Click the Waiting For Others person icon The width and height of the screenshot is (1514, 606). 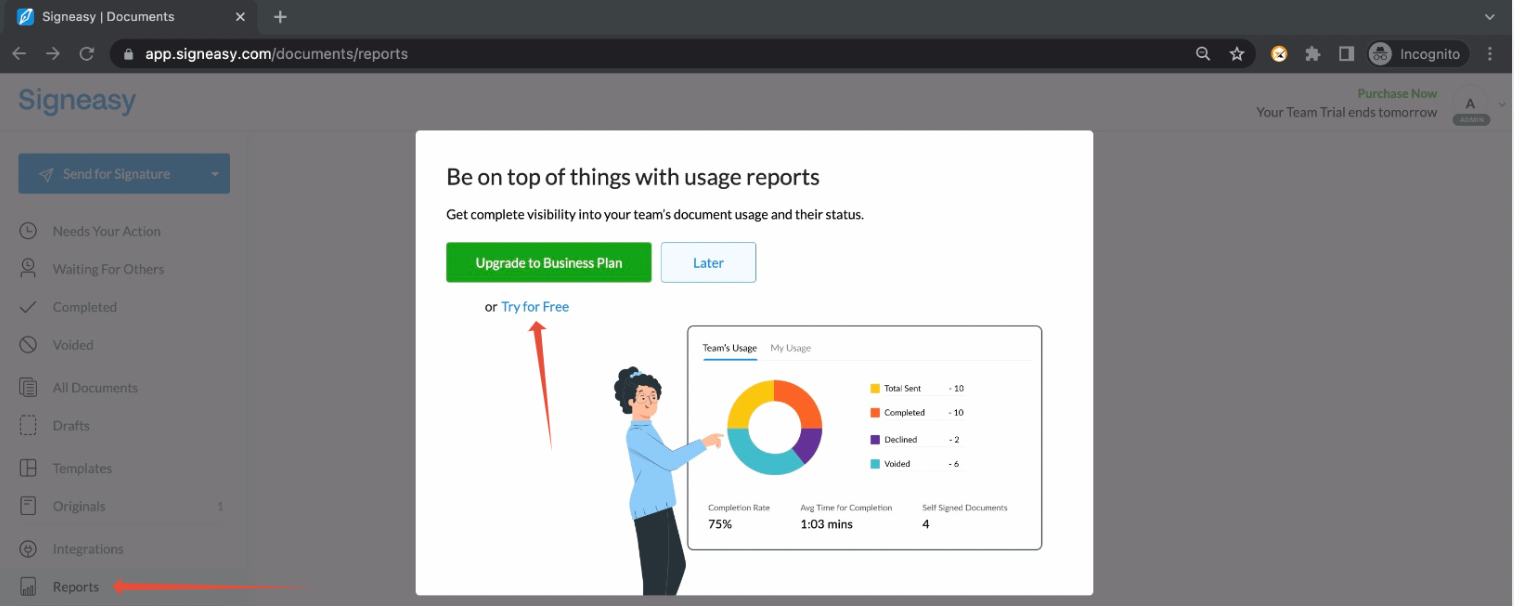(29, 269)
